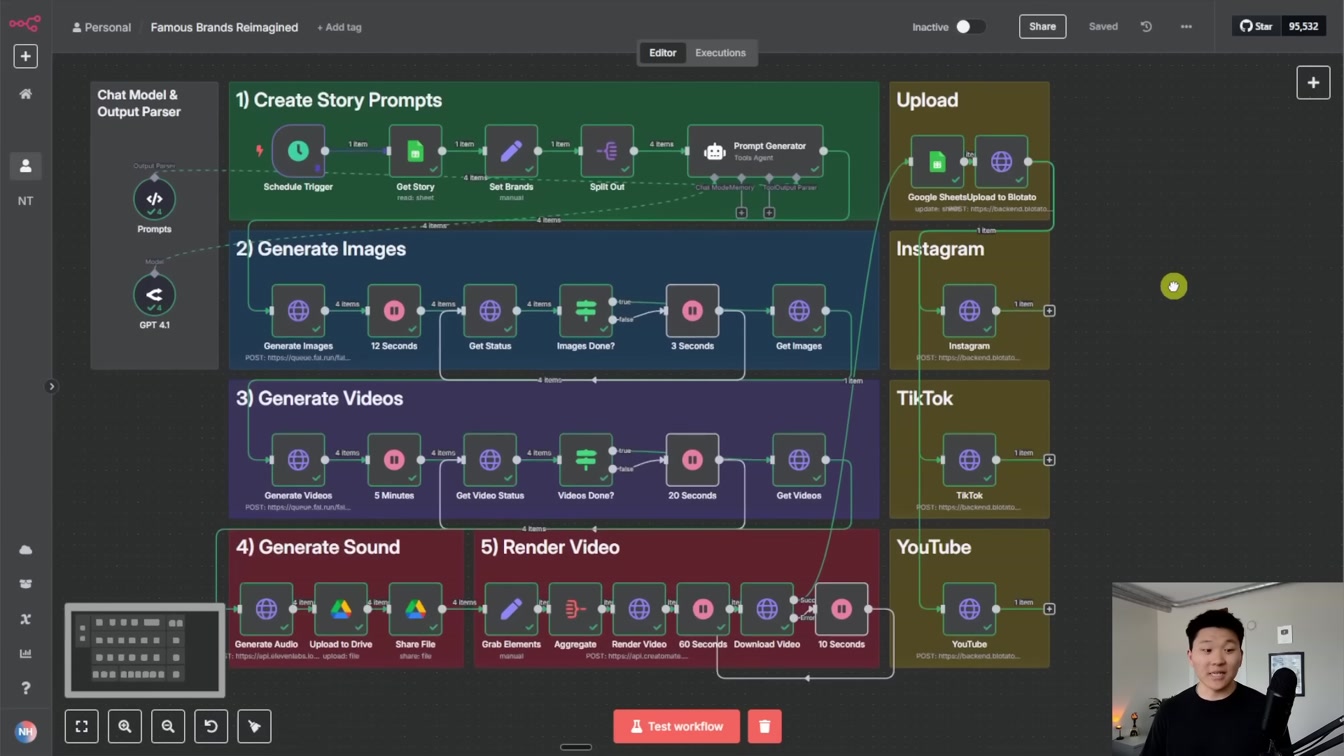Select the 60 Seconds wait node
The image size is (1344, 756).
pyautogui.click(x=703, y=609)
